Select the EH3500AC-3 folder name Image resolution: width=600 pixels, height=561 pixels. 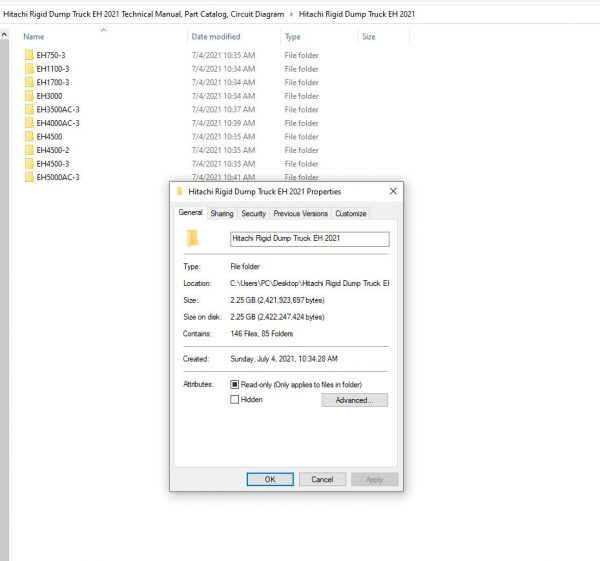58,109
